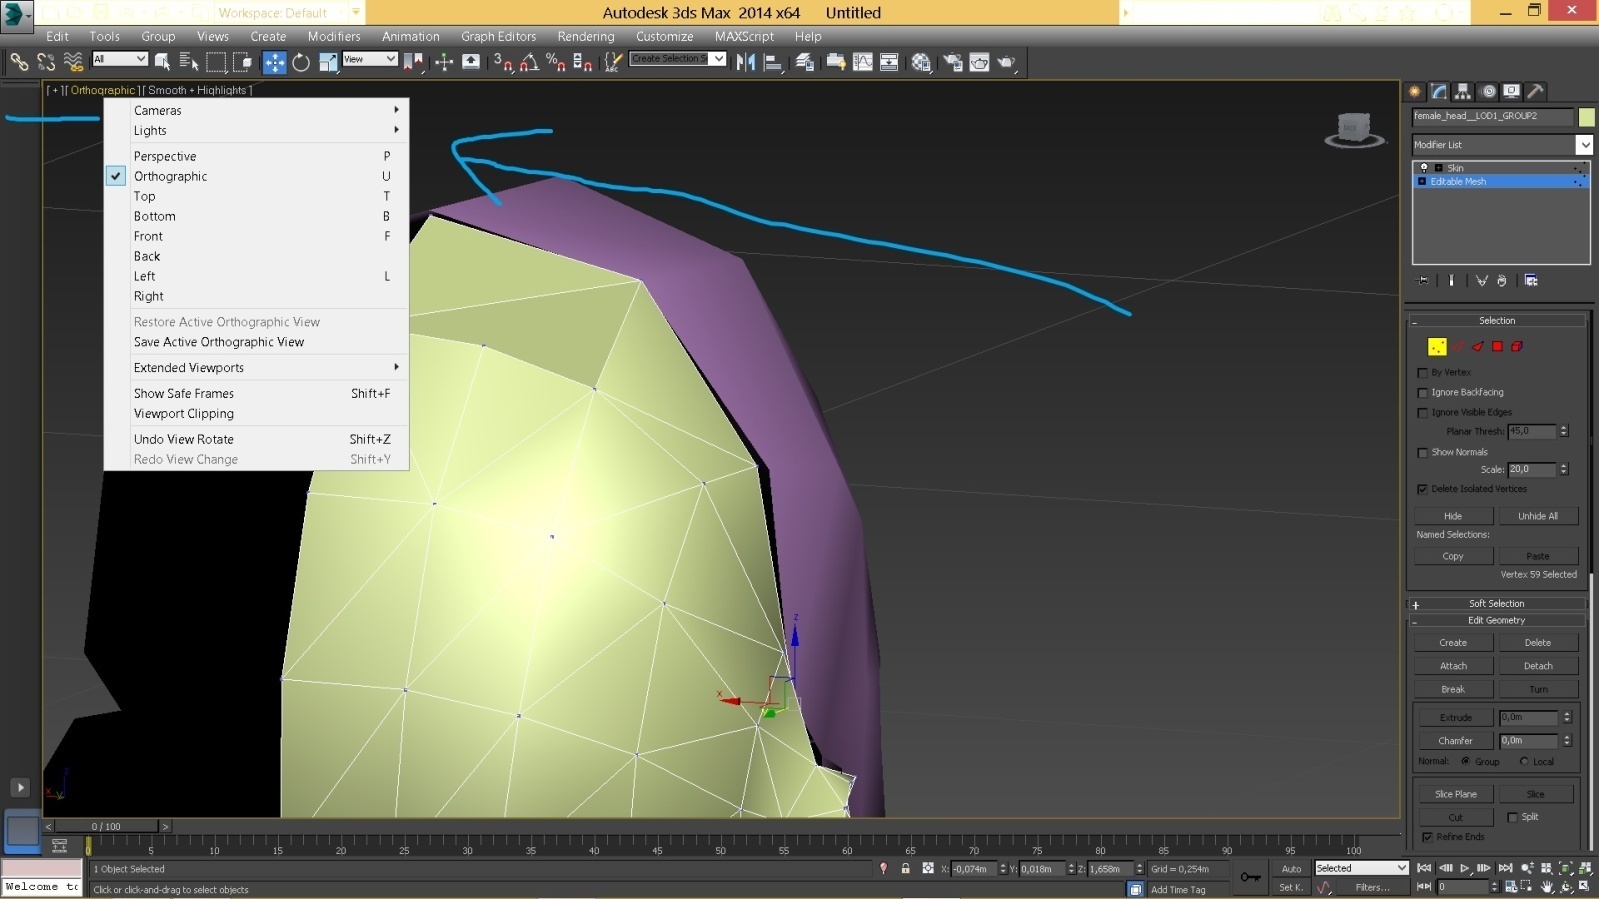Open the Rendering menu
1599x899 pixels.
pyautogui.click(x=586, y=36)
